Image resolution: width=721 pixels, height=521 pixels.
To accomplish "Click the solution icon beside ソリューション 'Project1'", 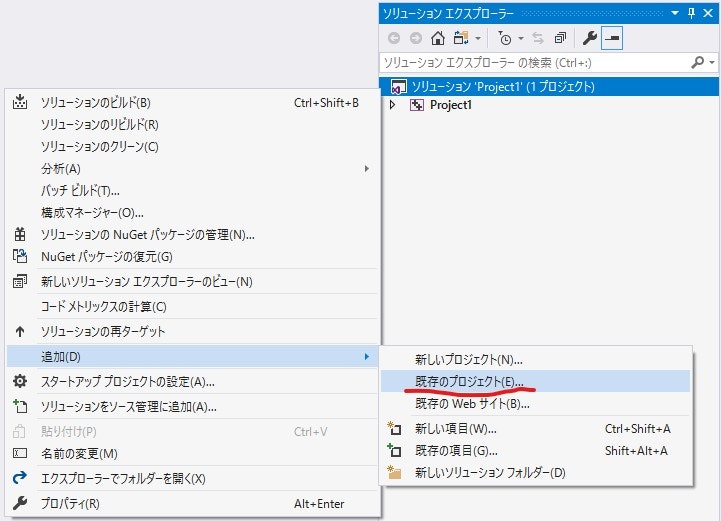I will click(398, 86).
